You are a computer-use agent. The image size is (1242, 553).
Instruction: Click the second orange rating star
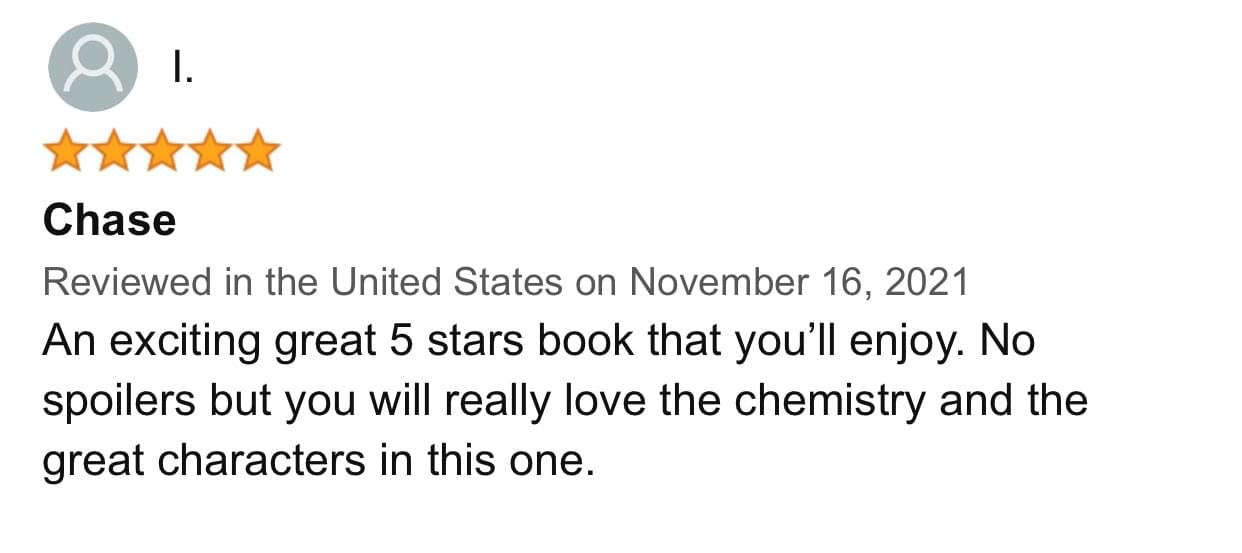[113, 151]
